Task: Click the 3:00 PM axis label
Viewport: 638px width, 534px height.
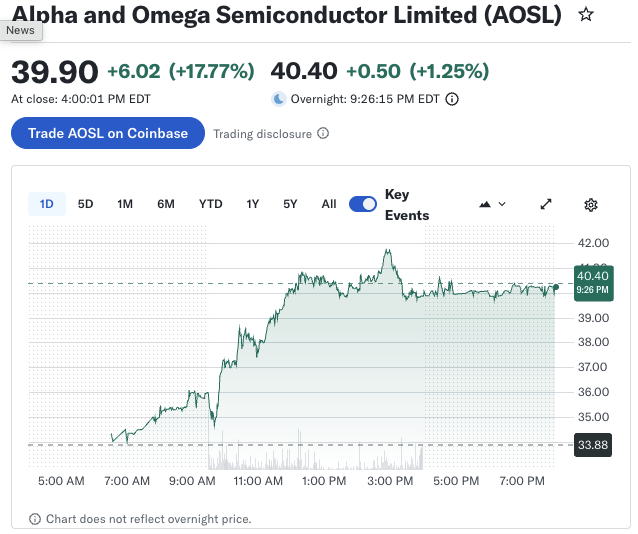Action: click(x=390, y=481)
